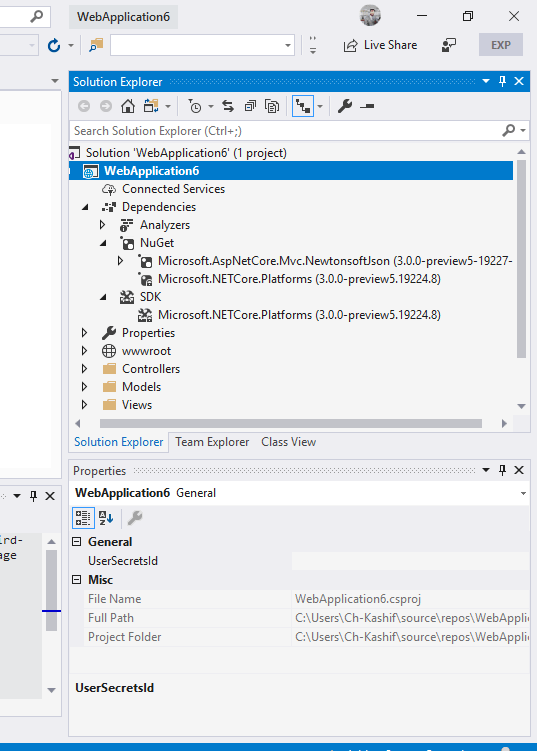Screen dimensions: 537x751
Task: Expand the Views folder
Action: tap(85, 405)
